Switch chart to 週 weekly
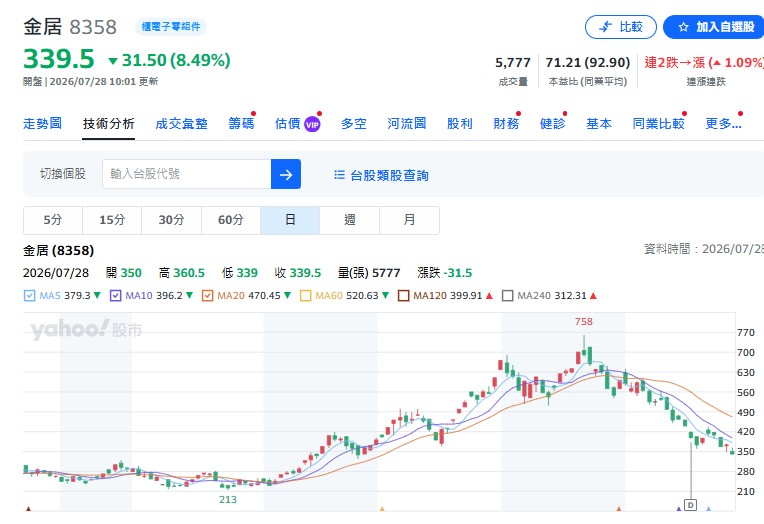Image resolution: width=764 pixels, height=524 pixels. pyautogui.click(x=350, y=220)
